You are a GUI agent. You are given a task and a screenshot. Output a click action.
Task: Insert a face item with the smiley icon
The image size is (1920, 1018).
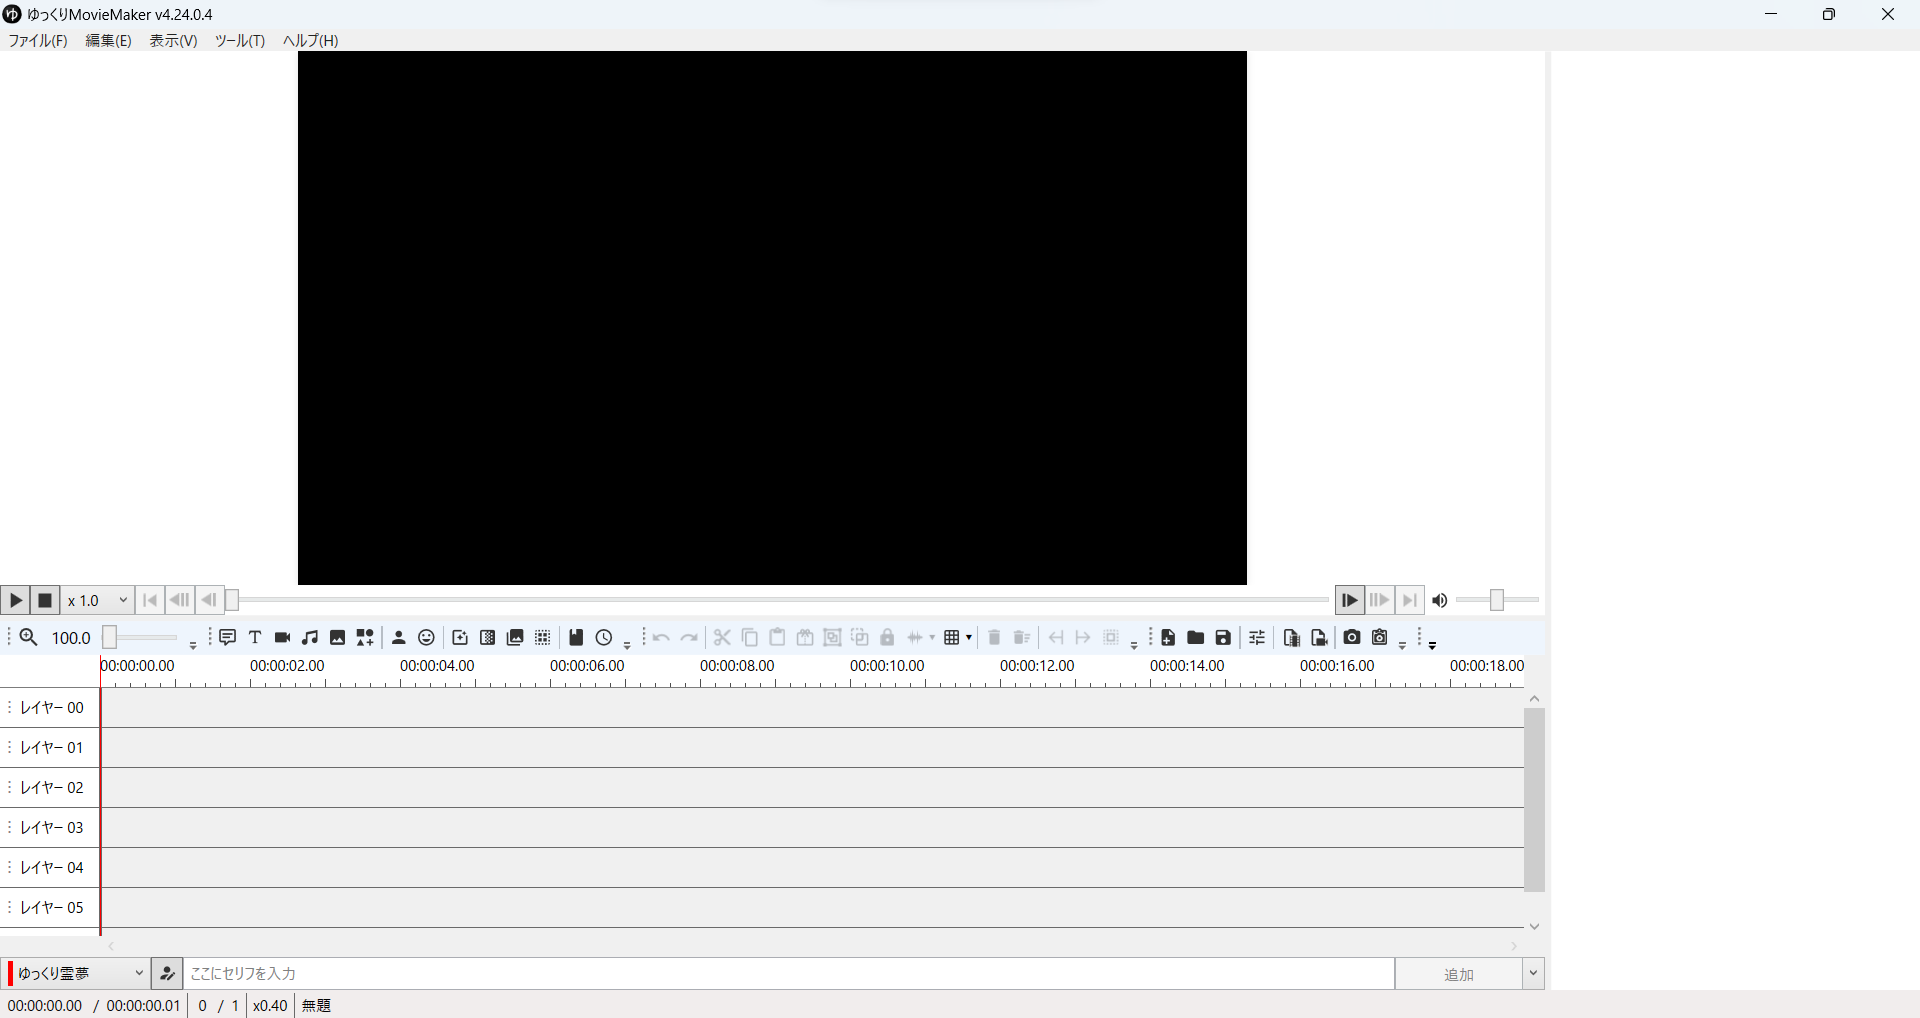(x=427, y=638)
